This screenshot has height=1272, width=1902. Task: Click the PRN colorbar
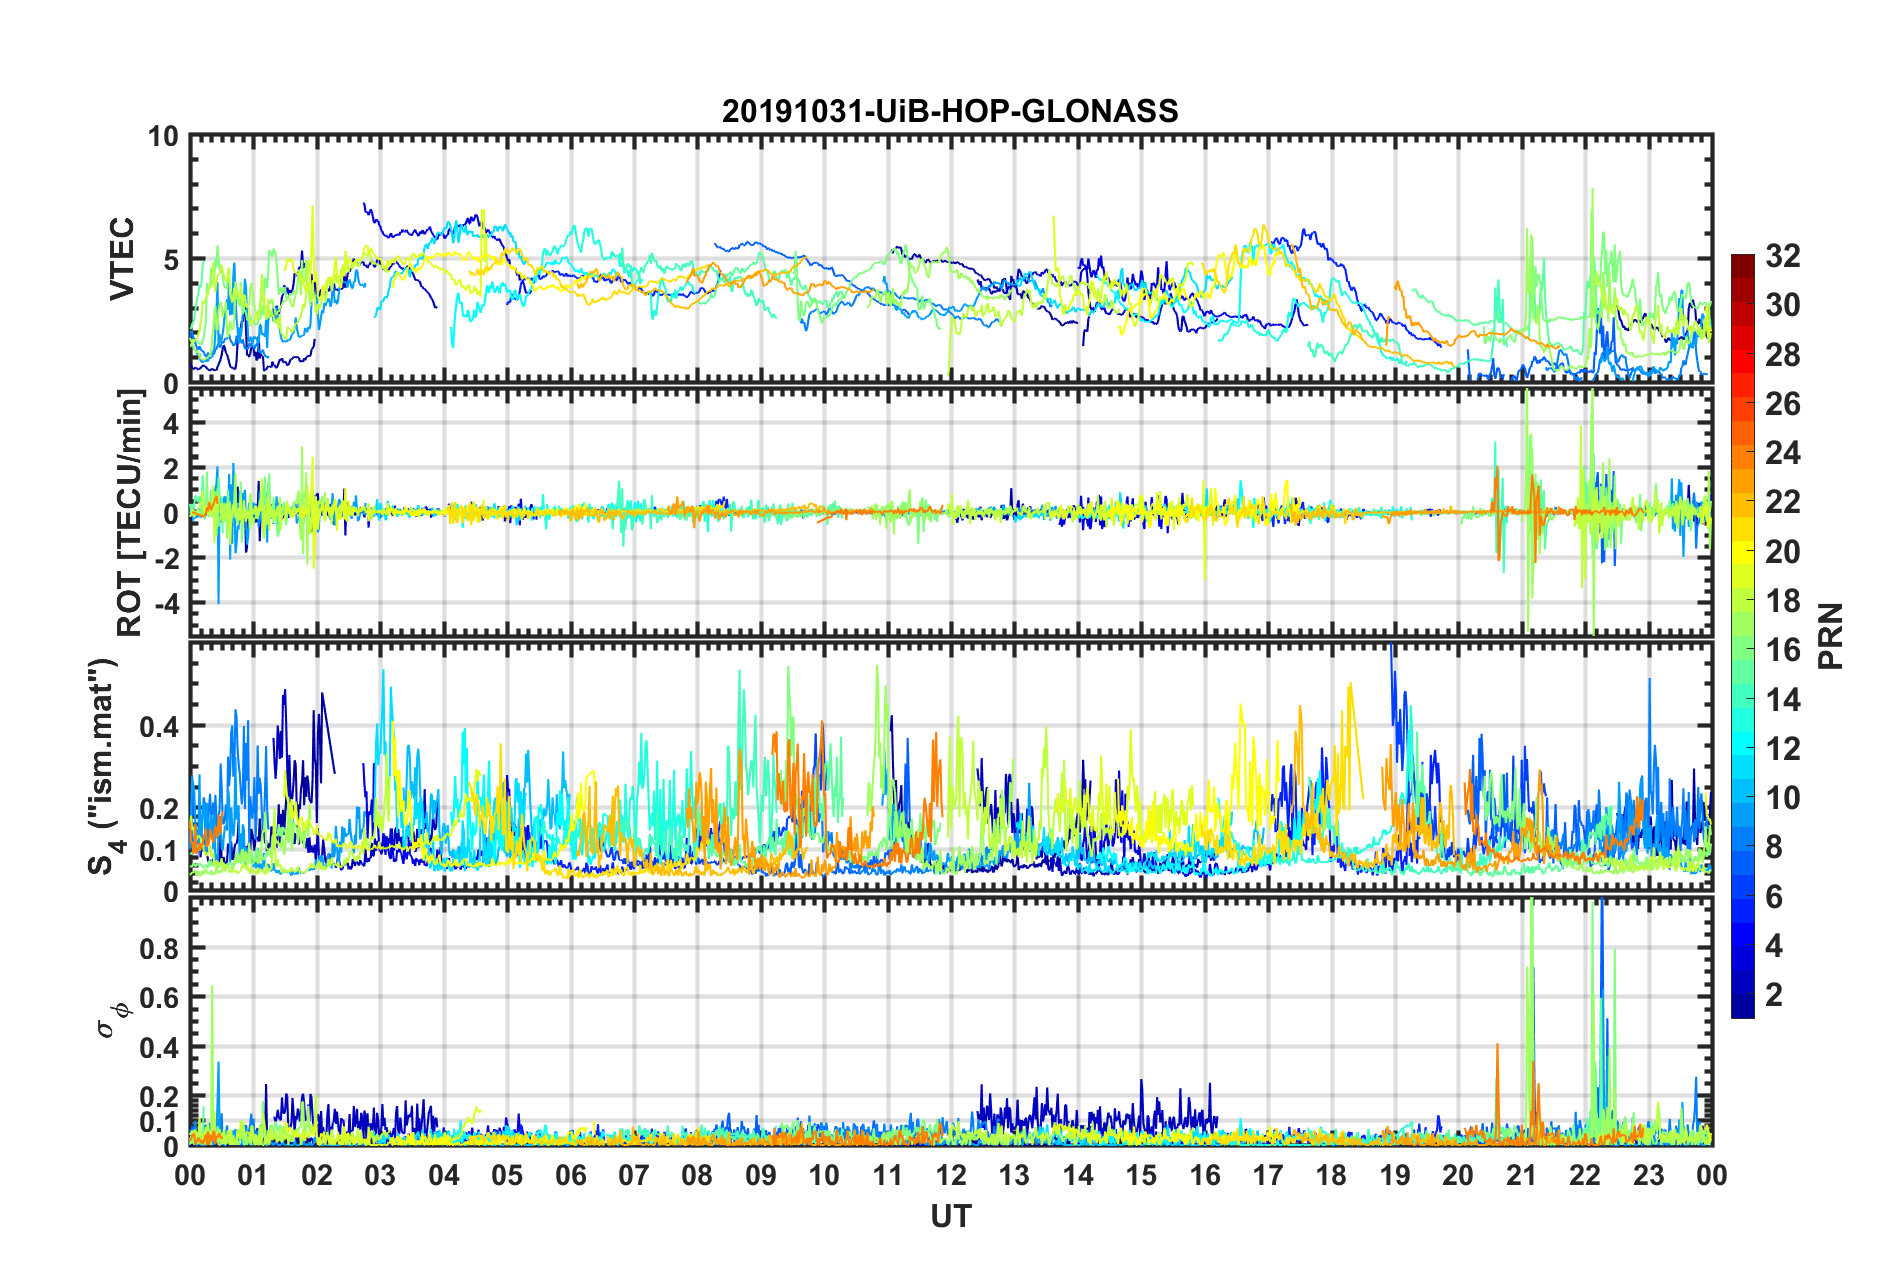click(x=1742, y=636)
